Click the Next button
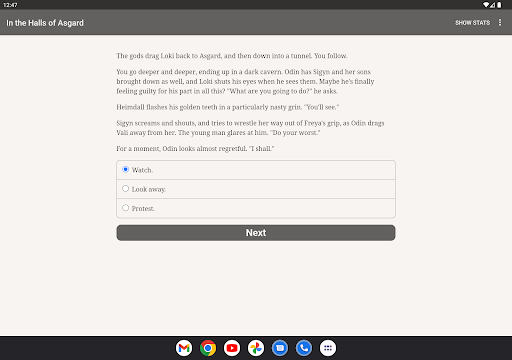Screen dimensions: 512x360 [x=256, y=233]
